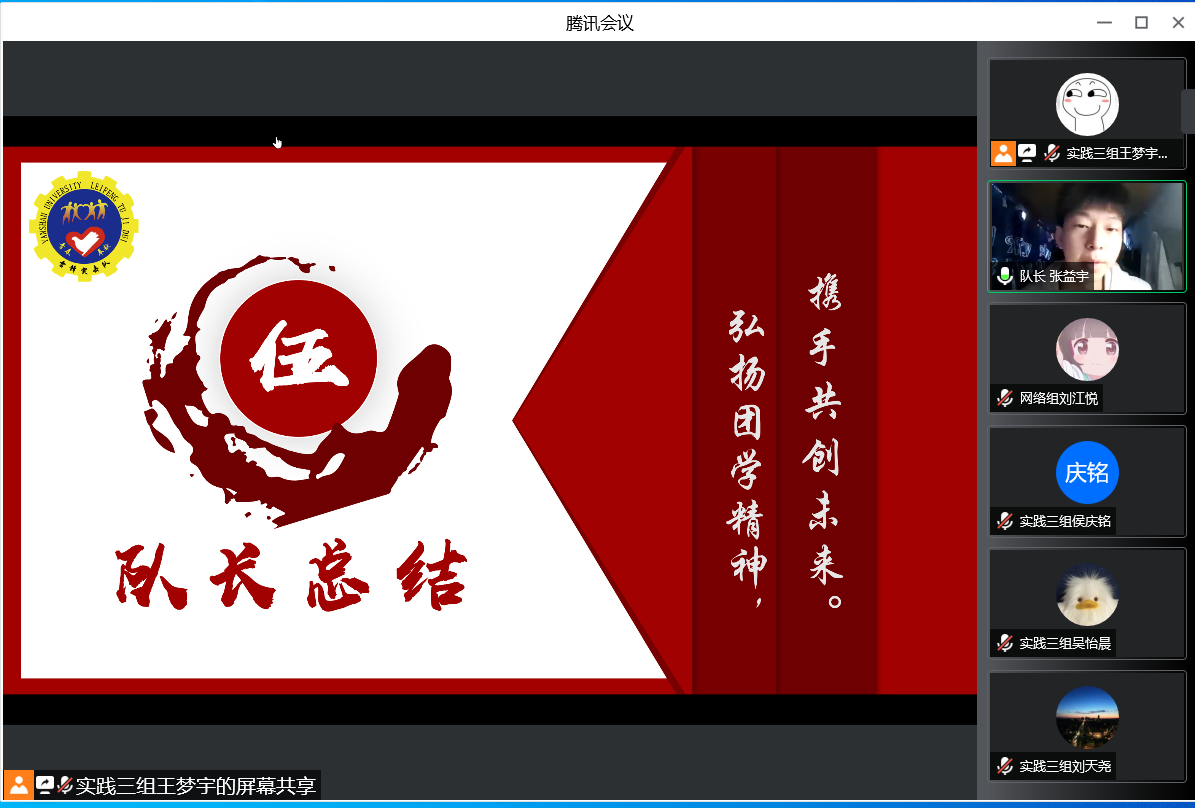Click the muted mic icon beside 实践三组吴怡晨
Viewport: 1195px width, 808px height.
coord(1004,643)
